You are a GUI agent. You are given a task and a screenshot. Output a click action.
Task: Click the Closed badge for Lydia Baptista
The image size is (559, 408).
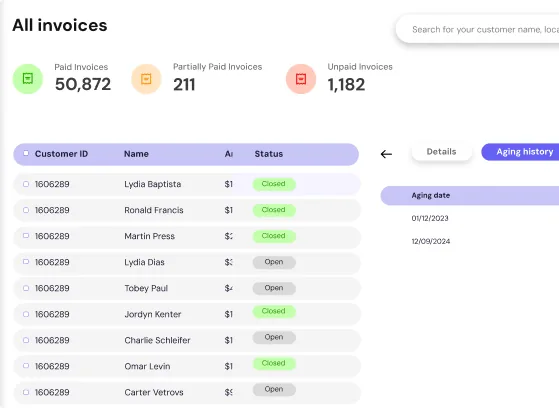[274, 184]
